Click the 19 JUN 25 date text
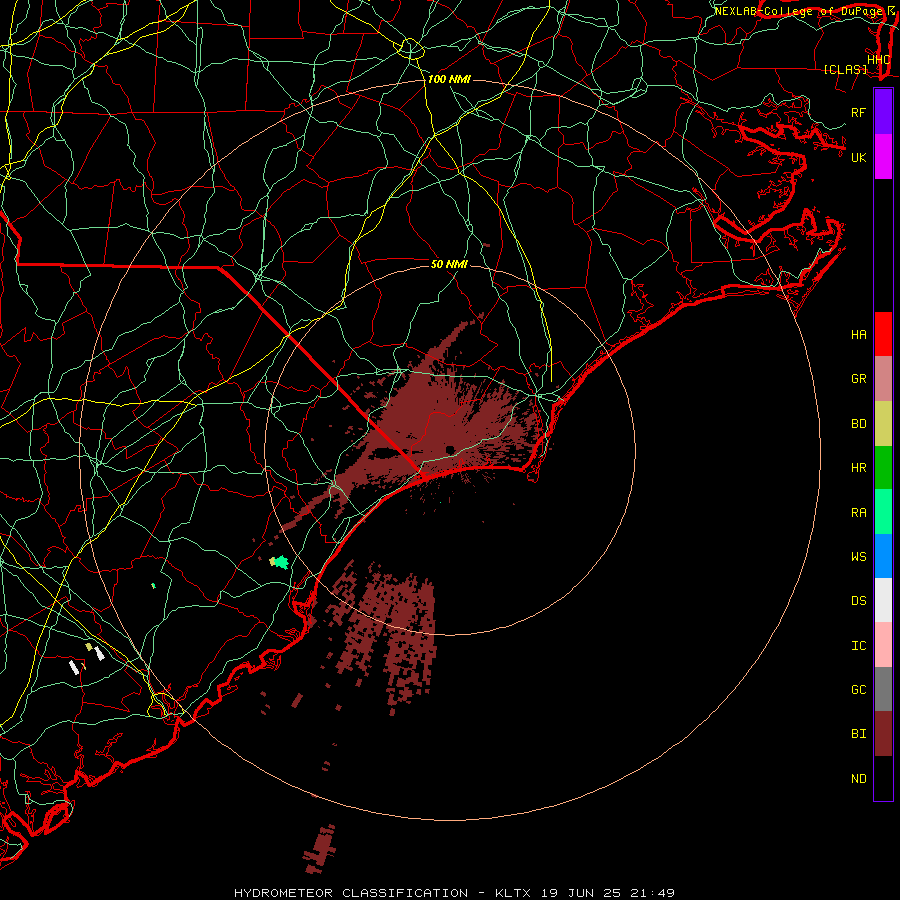Screen dimensions: 900x900 (580, 893)
